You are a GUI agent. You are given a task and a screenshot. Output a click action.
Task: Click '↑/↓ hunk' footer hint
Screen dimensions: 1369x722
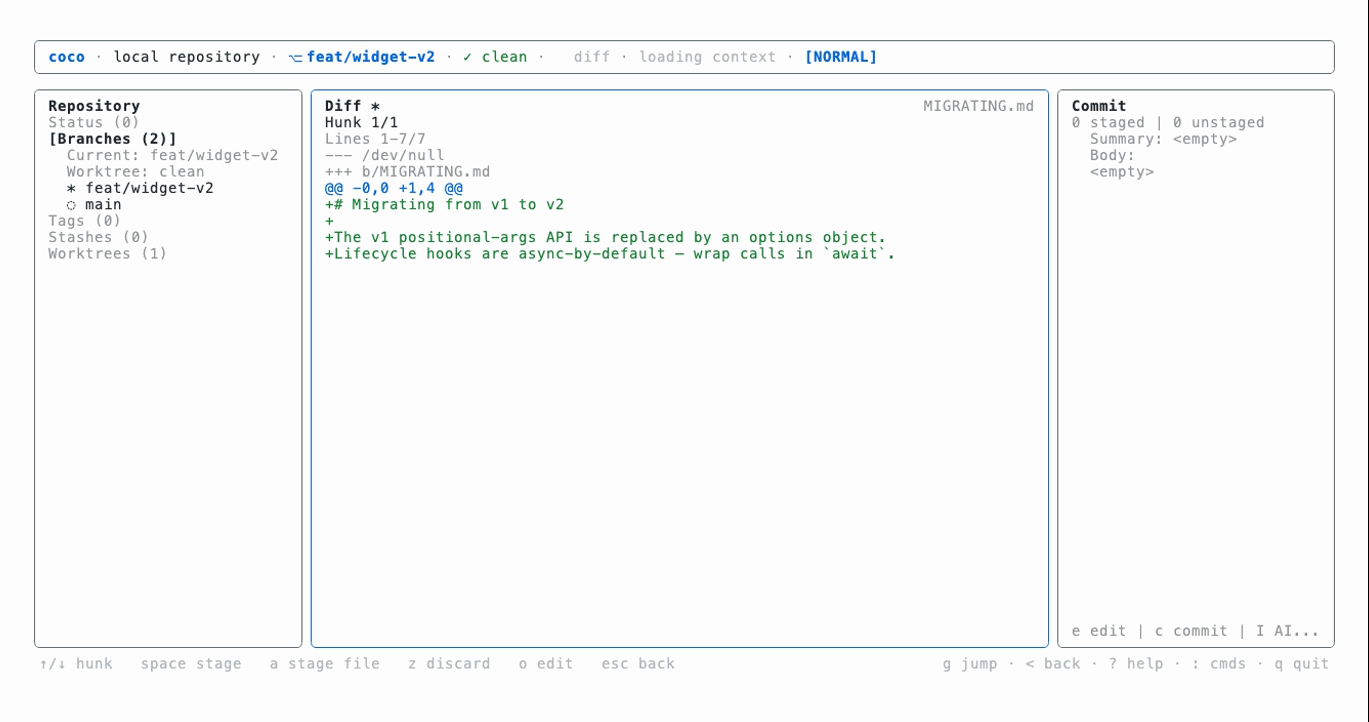tap(76, 664)
